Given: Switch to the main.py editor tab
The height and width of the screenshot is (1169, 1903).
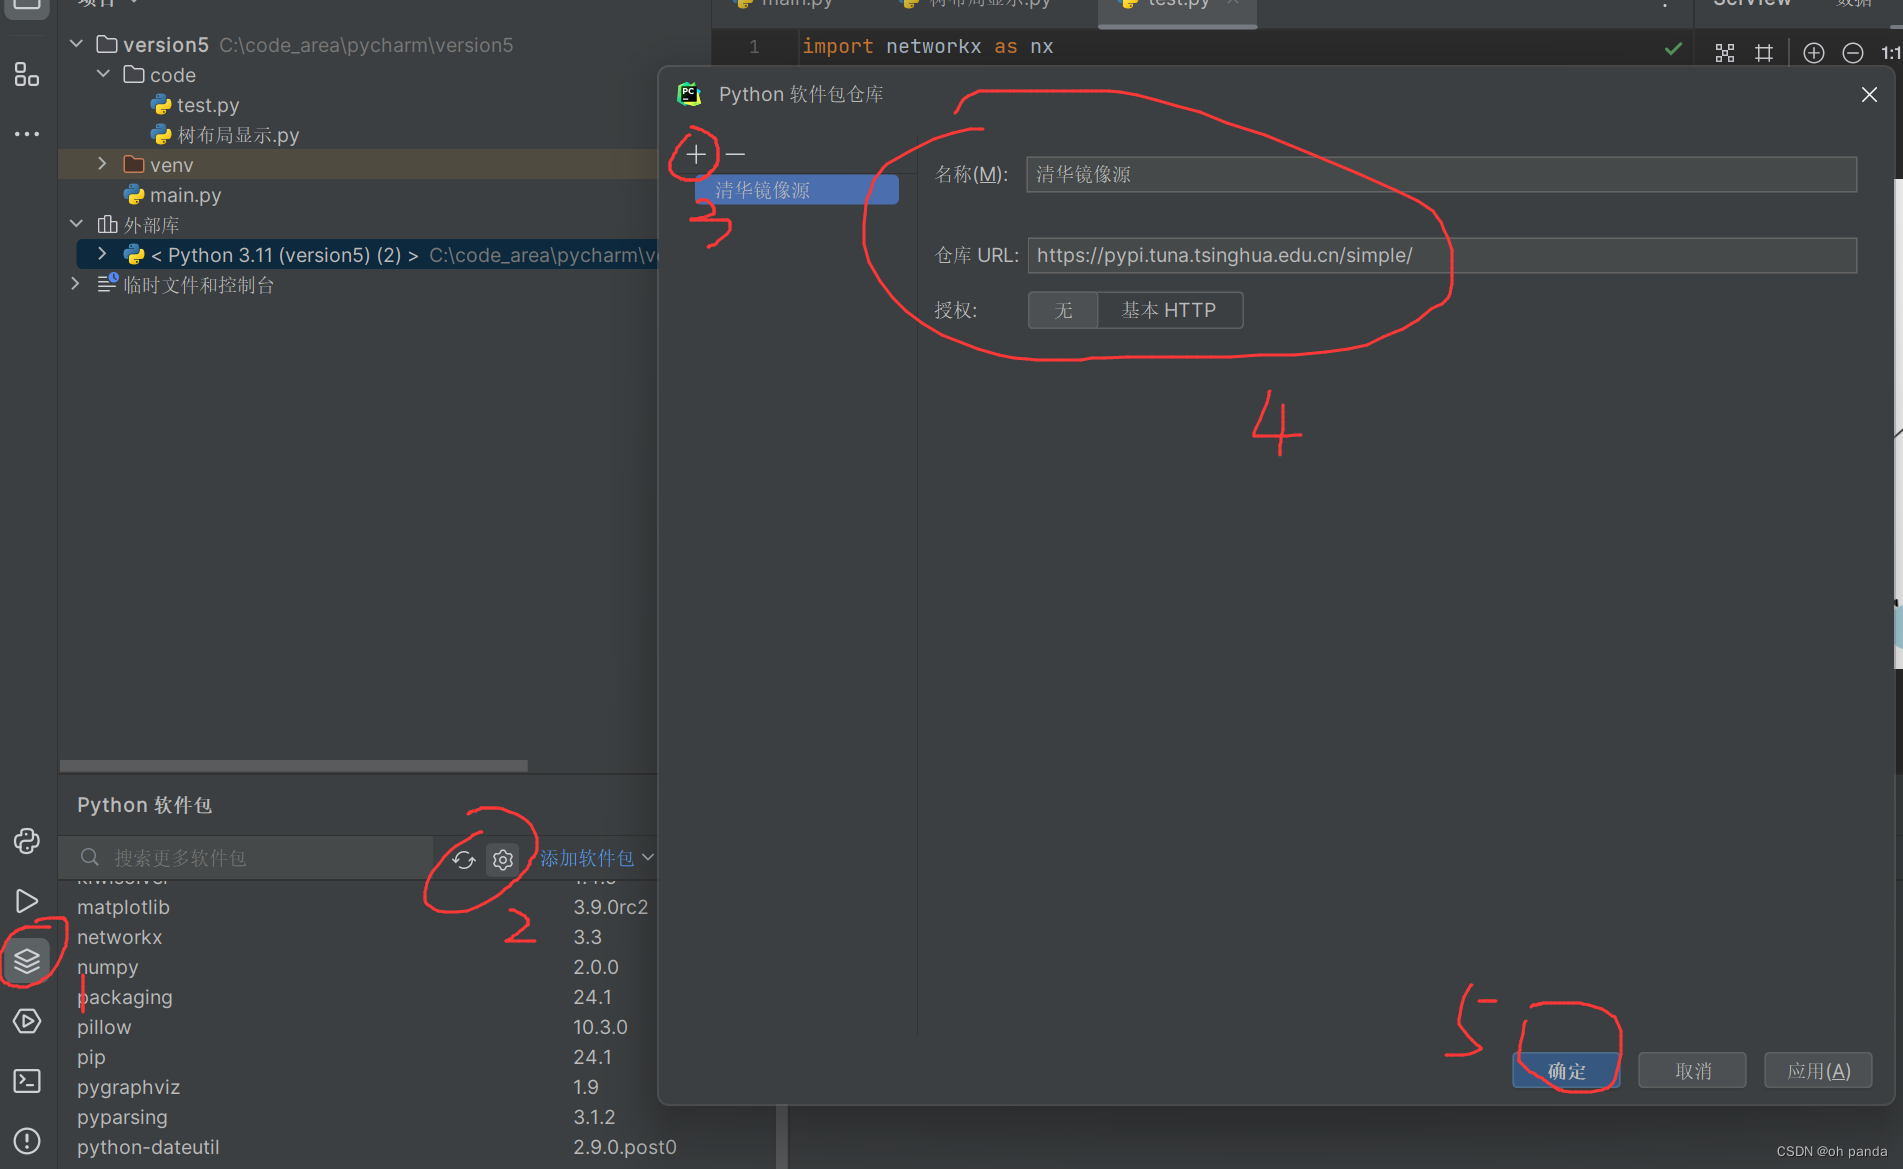Looking at the screenshot, I should tap(785, 5).
